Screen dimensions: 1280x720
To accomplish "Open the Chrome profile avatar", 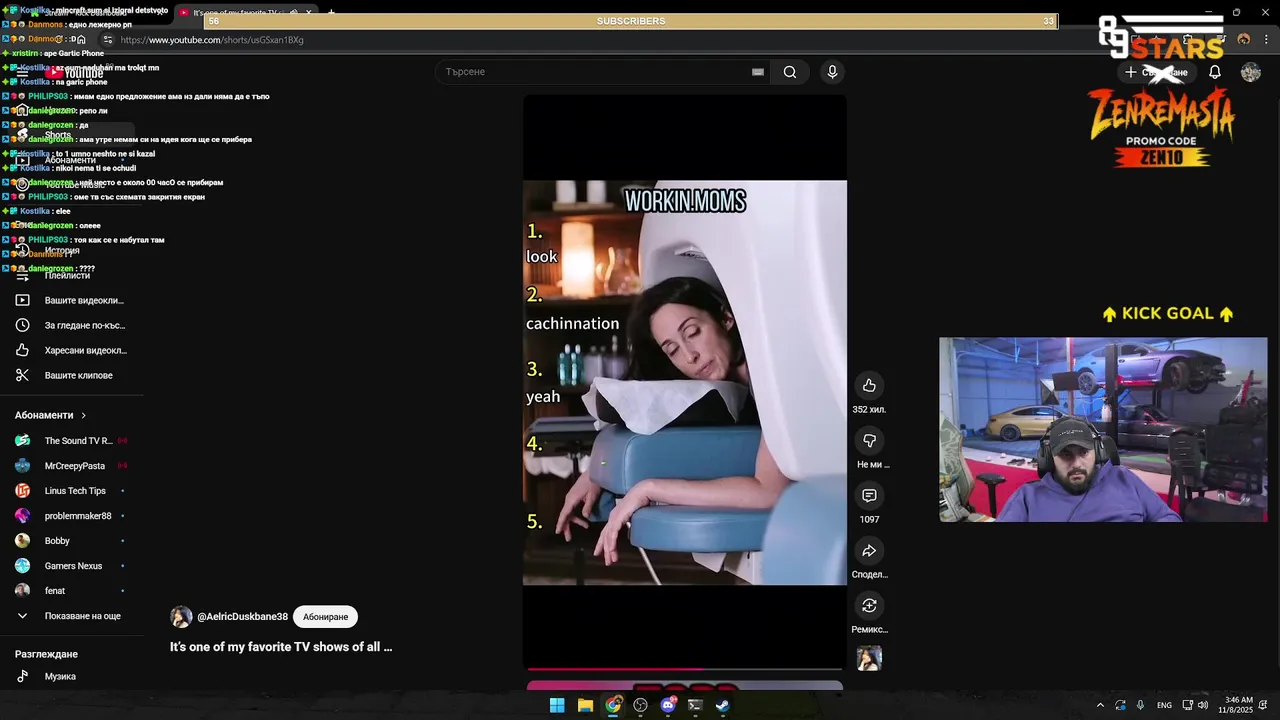I will (1243, 40).
